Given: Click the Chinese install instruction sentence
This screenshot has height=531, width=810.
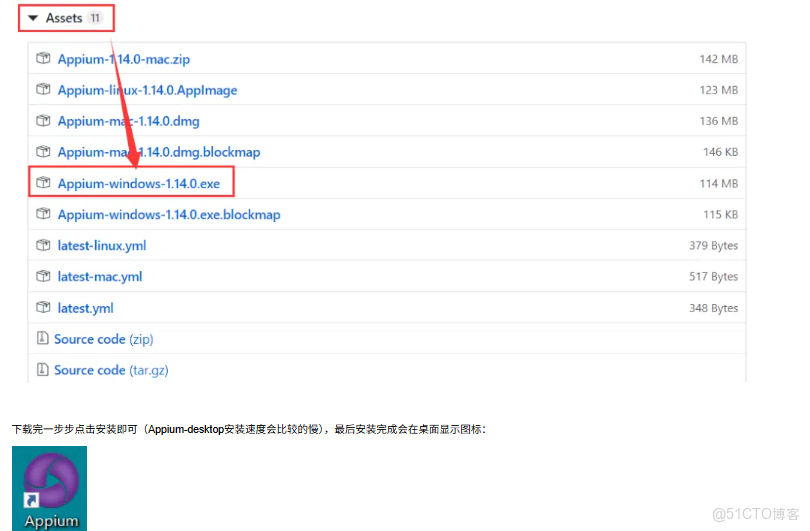Looking at the screenshot, I should pos(248,429).
